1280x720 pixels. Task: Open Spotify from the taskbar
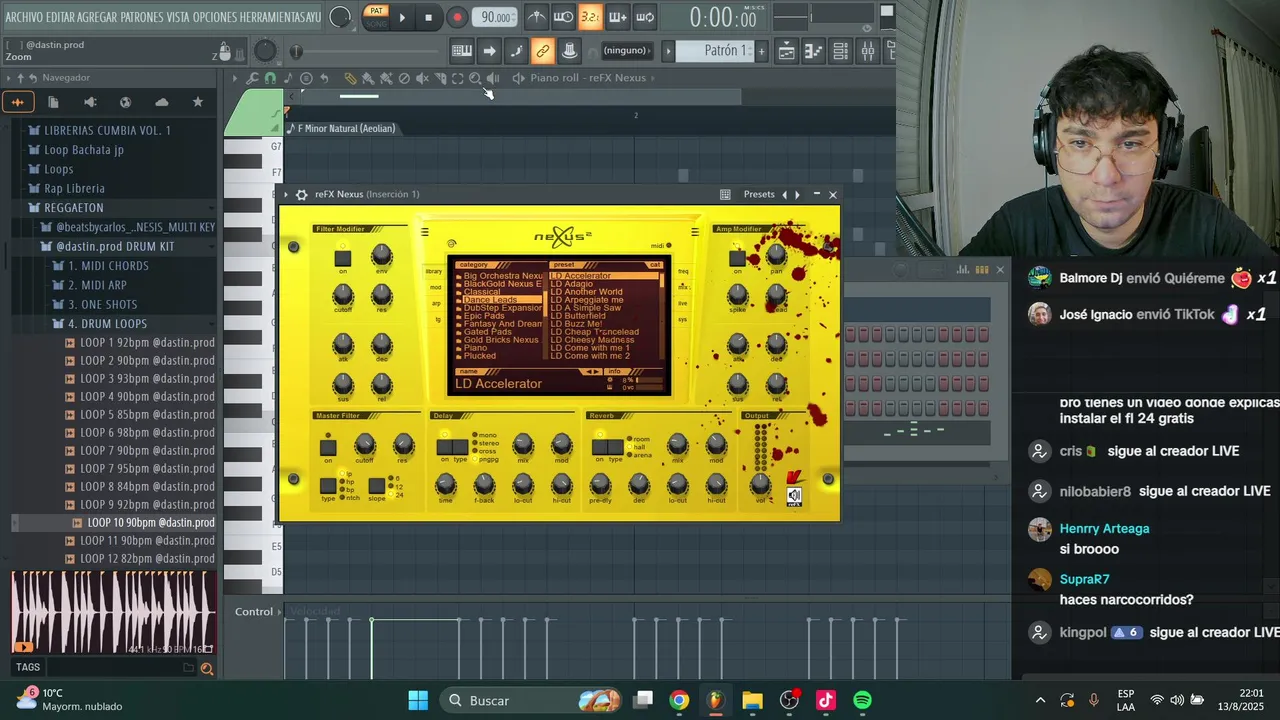pyautogui.click(x=862, y=700)
